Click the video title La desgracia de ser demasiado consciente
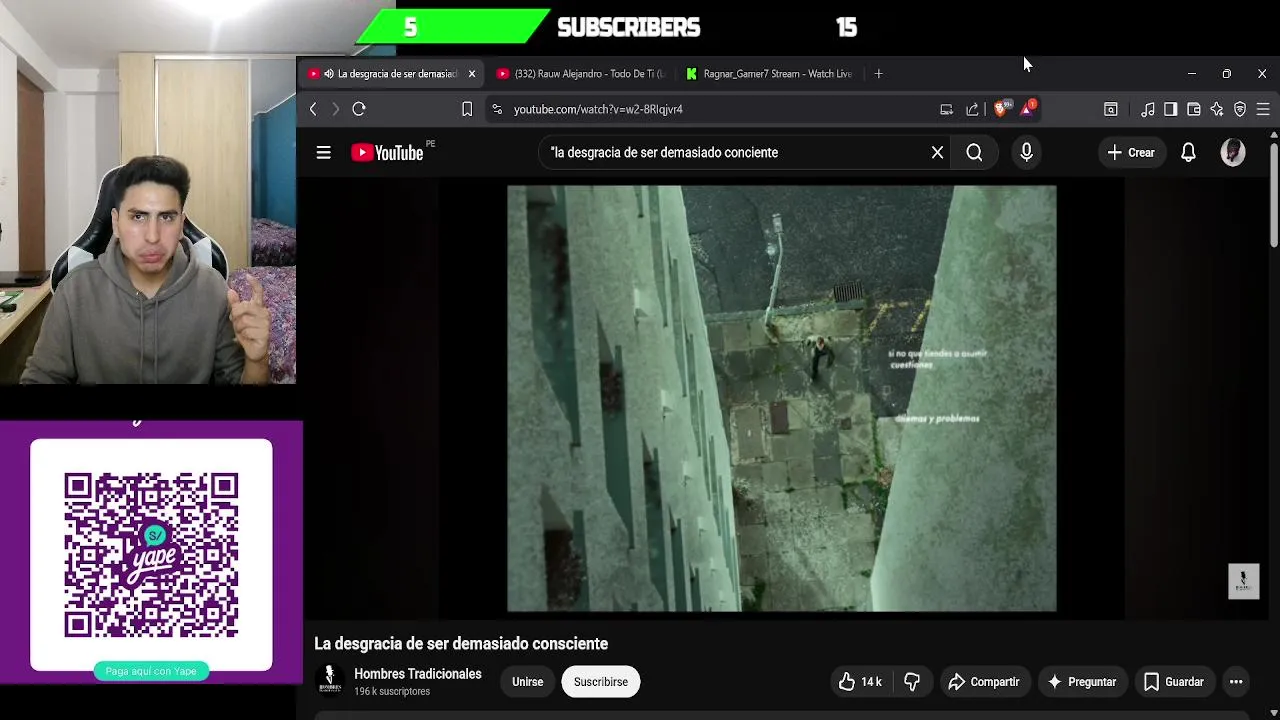This screenshot has width=1280, height=720. [461, 644]
